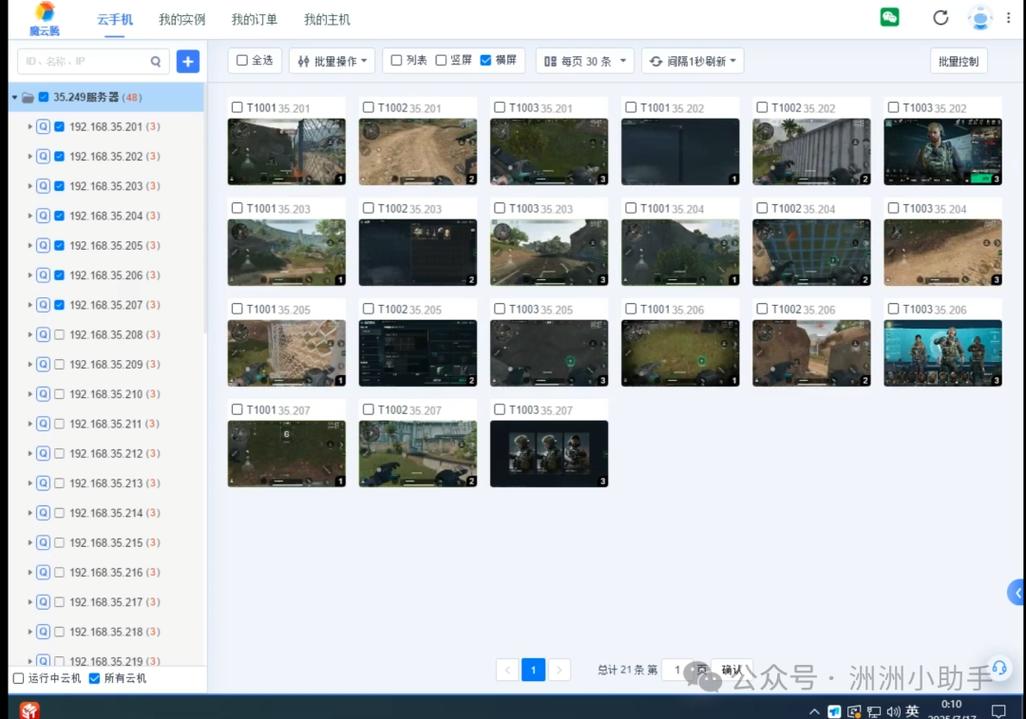Click the 英 input method indicator
The image size is (1026, 719).
click(x=912, y=711)
